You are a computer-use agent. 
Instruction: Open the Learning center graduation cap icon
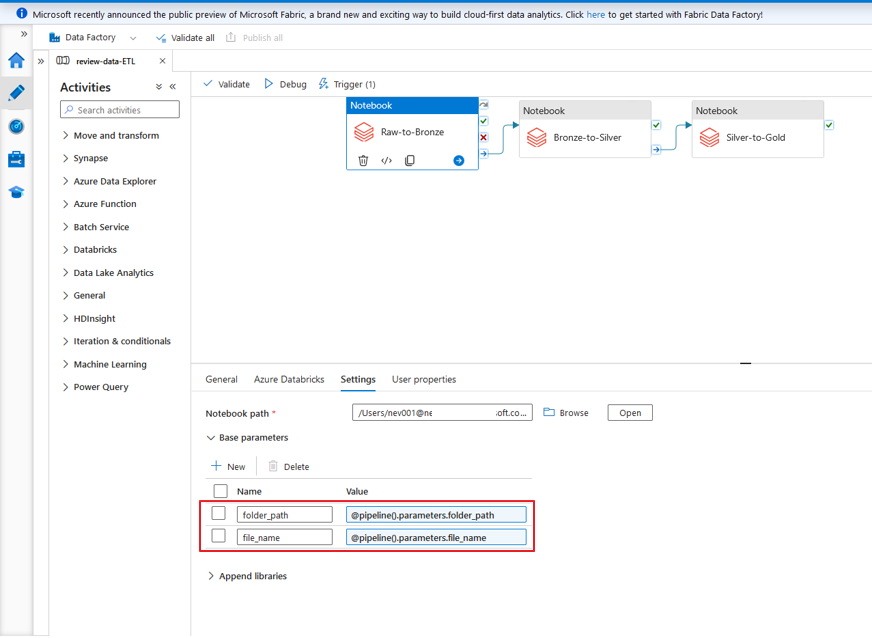16,192
